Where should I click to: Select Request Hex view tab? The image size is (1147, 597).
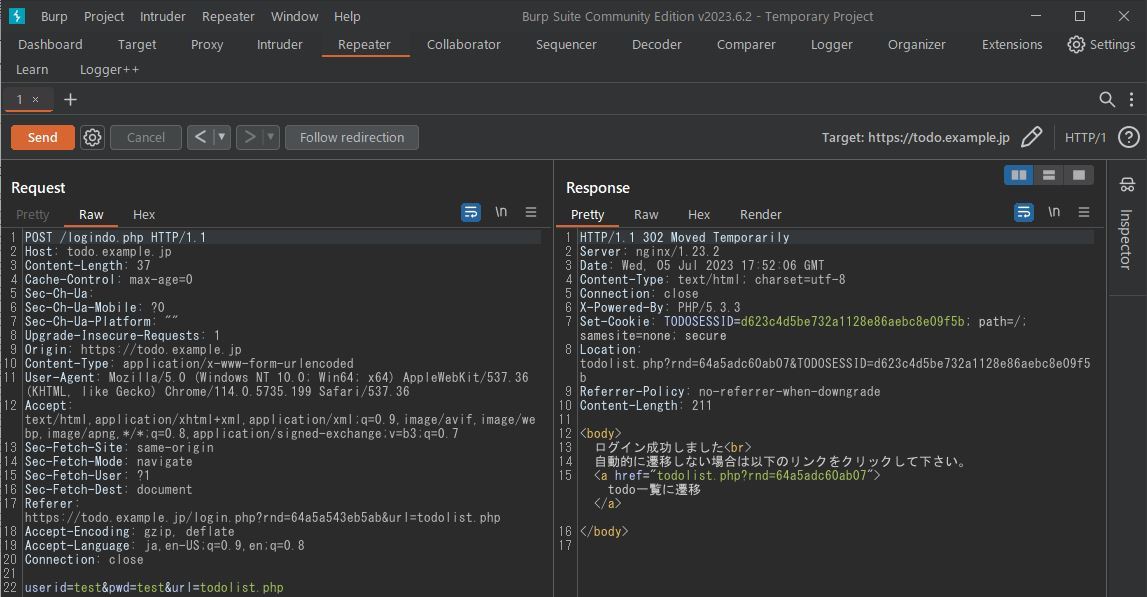tap(144, 214)
